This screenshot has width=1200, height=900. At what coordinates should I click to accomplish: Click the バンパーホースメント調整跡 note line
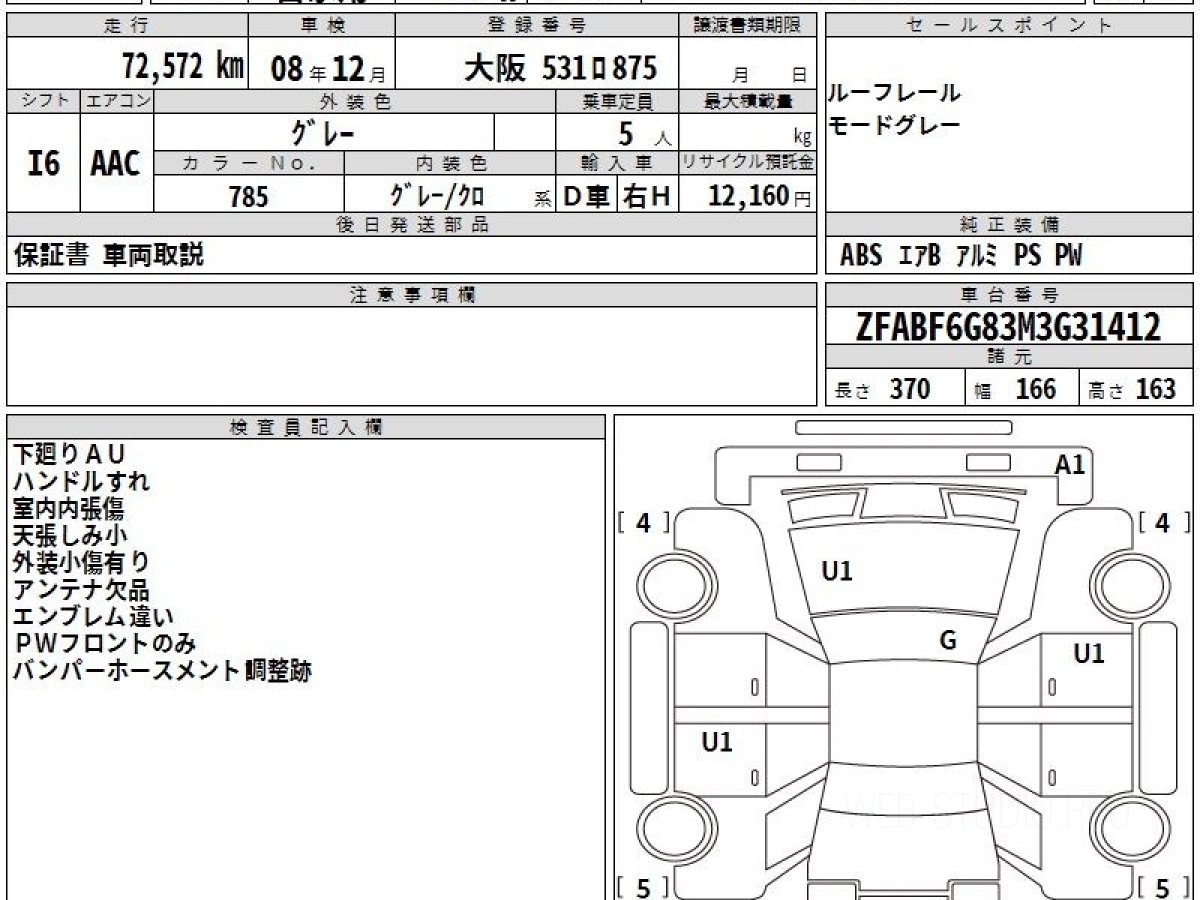[162, 671]
